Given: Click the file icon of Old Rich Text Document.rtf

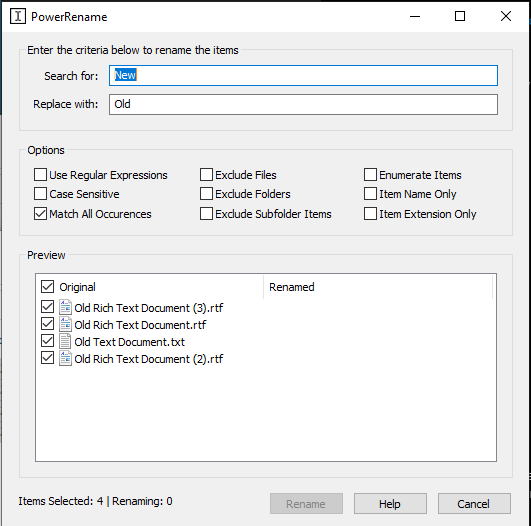Looking at the screenshot, I should pos(65,324).
